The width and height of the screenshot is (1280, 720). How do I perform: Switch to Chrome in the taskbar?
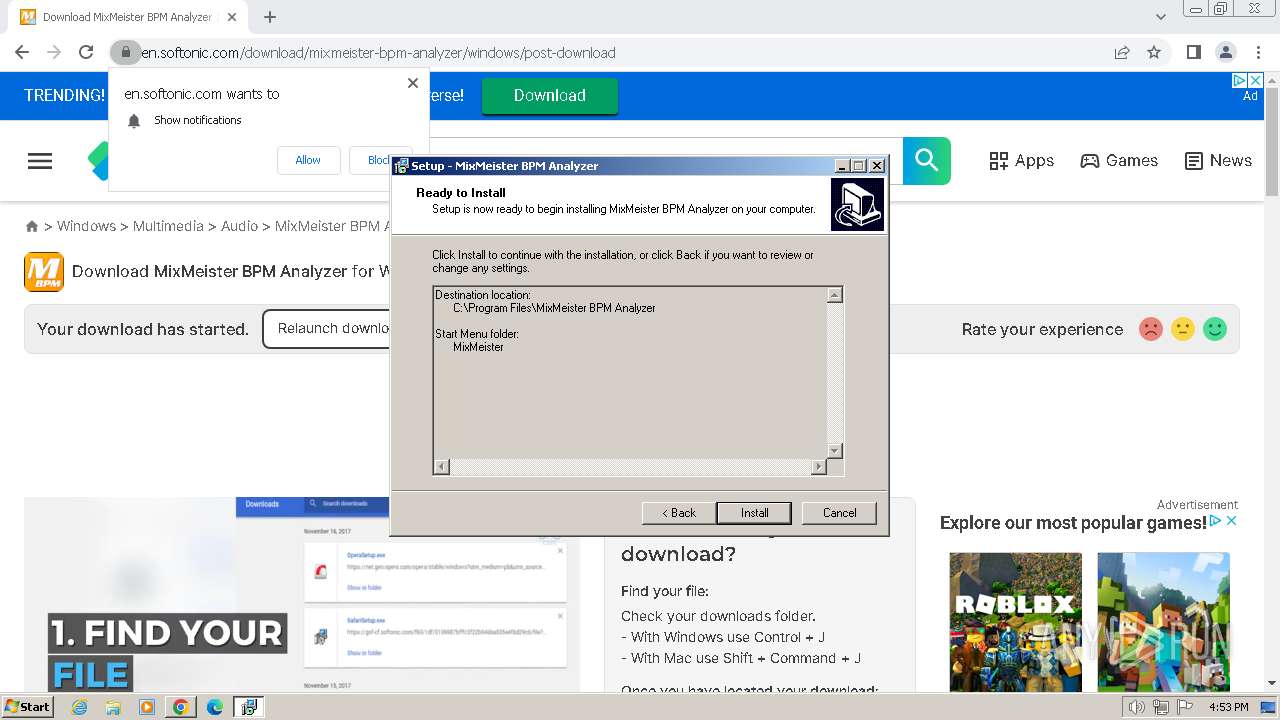(181, 707)
